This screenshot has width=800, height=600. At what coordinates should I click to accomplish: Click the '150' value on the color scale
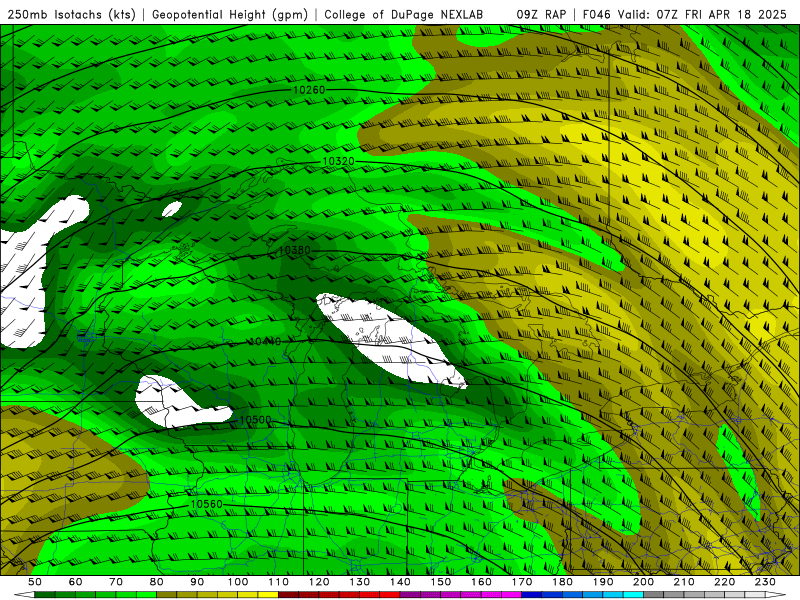[441, 582]
